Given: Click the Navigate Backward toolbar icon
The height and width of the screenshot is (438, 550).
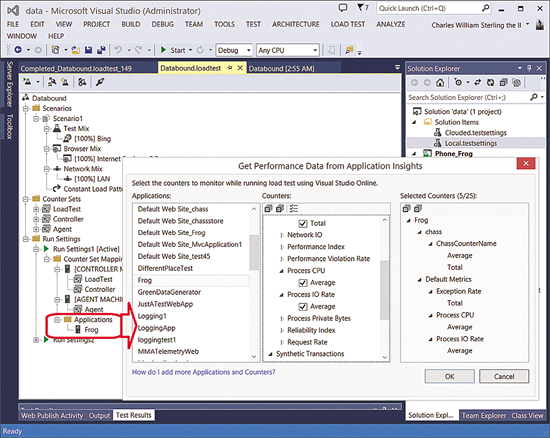Looking at the screenshot, I should click(x=18, y=50).
